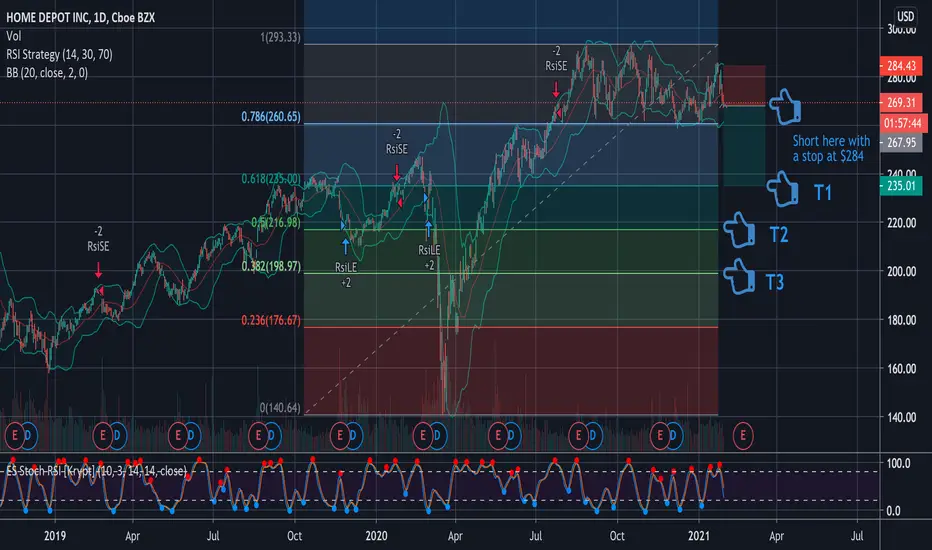Click the red RsiSE arrow near July 2020
The image size is (932, 550).
556,90
